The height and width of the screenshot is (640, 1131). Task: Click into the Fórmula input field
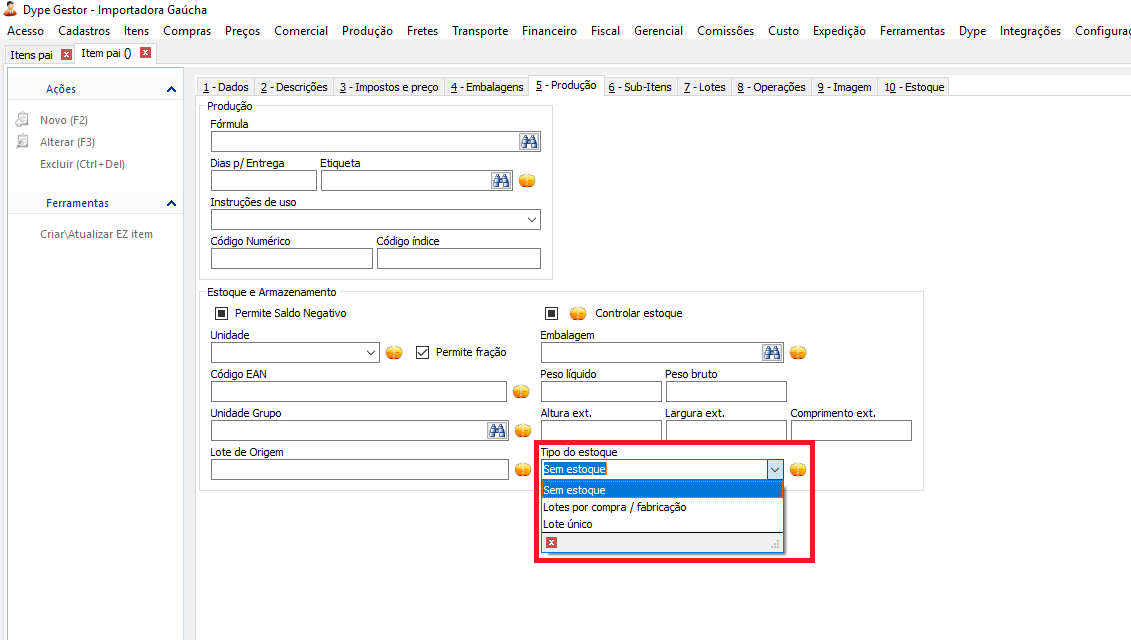364,141
